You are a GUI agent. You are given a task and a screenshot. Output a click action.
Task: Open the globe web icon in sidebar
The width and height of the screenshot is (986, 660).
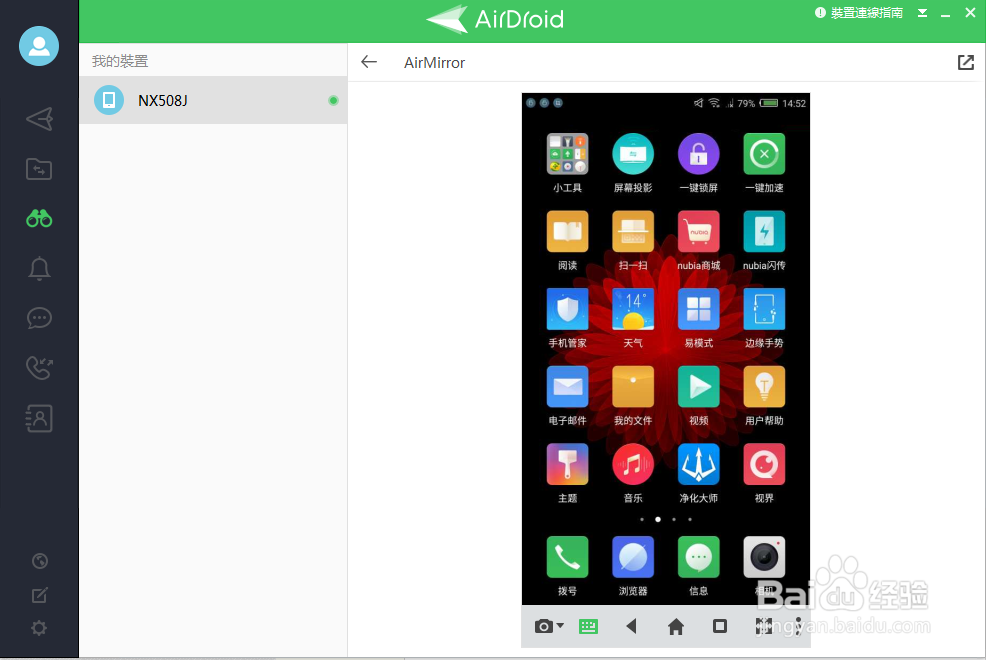tap(40, 561)
